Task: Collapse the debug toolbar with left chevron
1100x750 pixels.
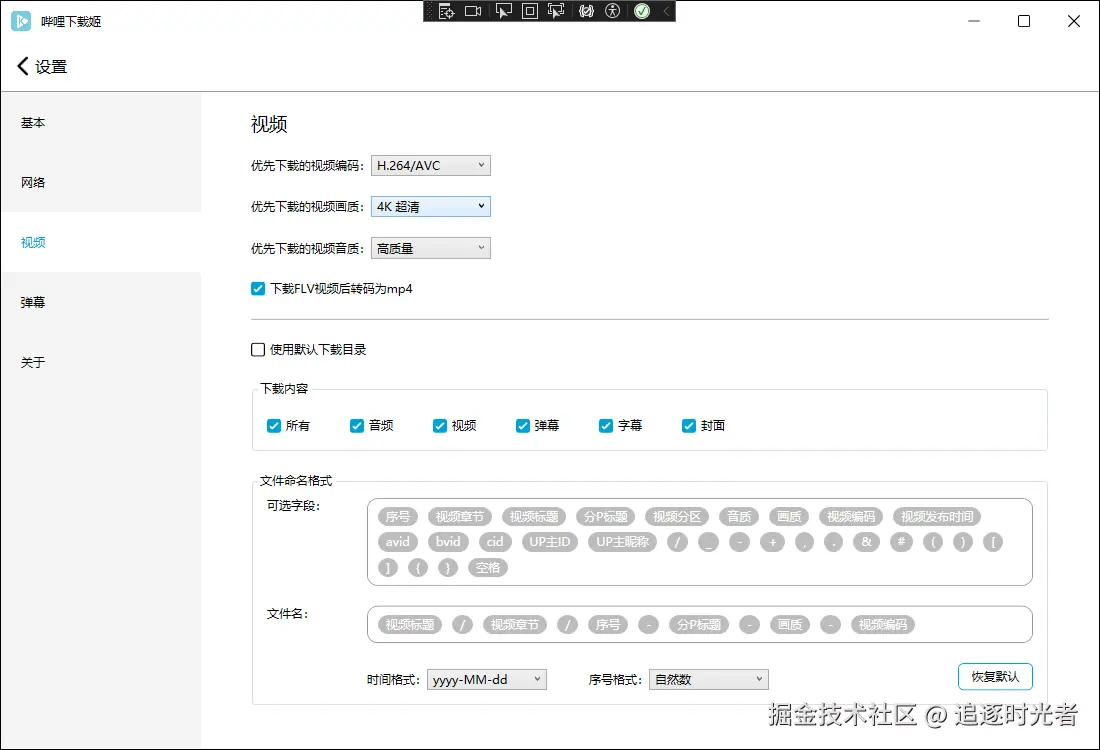Action: pyautogui.click(x=666, y=11)
